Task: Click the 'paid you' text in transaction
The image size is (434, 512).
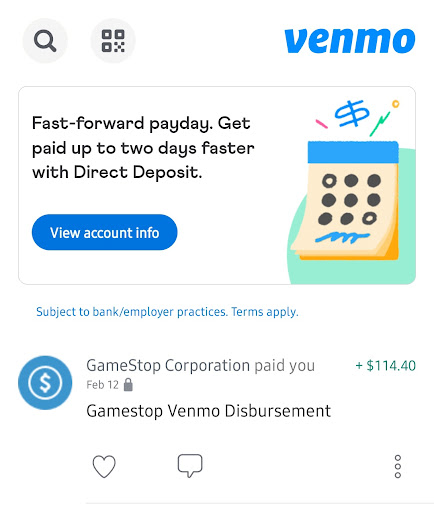Action: tap(285, 366)
